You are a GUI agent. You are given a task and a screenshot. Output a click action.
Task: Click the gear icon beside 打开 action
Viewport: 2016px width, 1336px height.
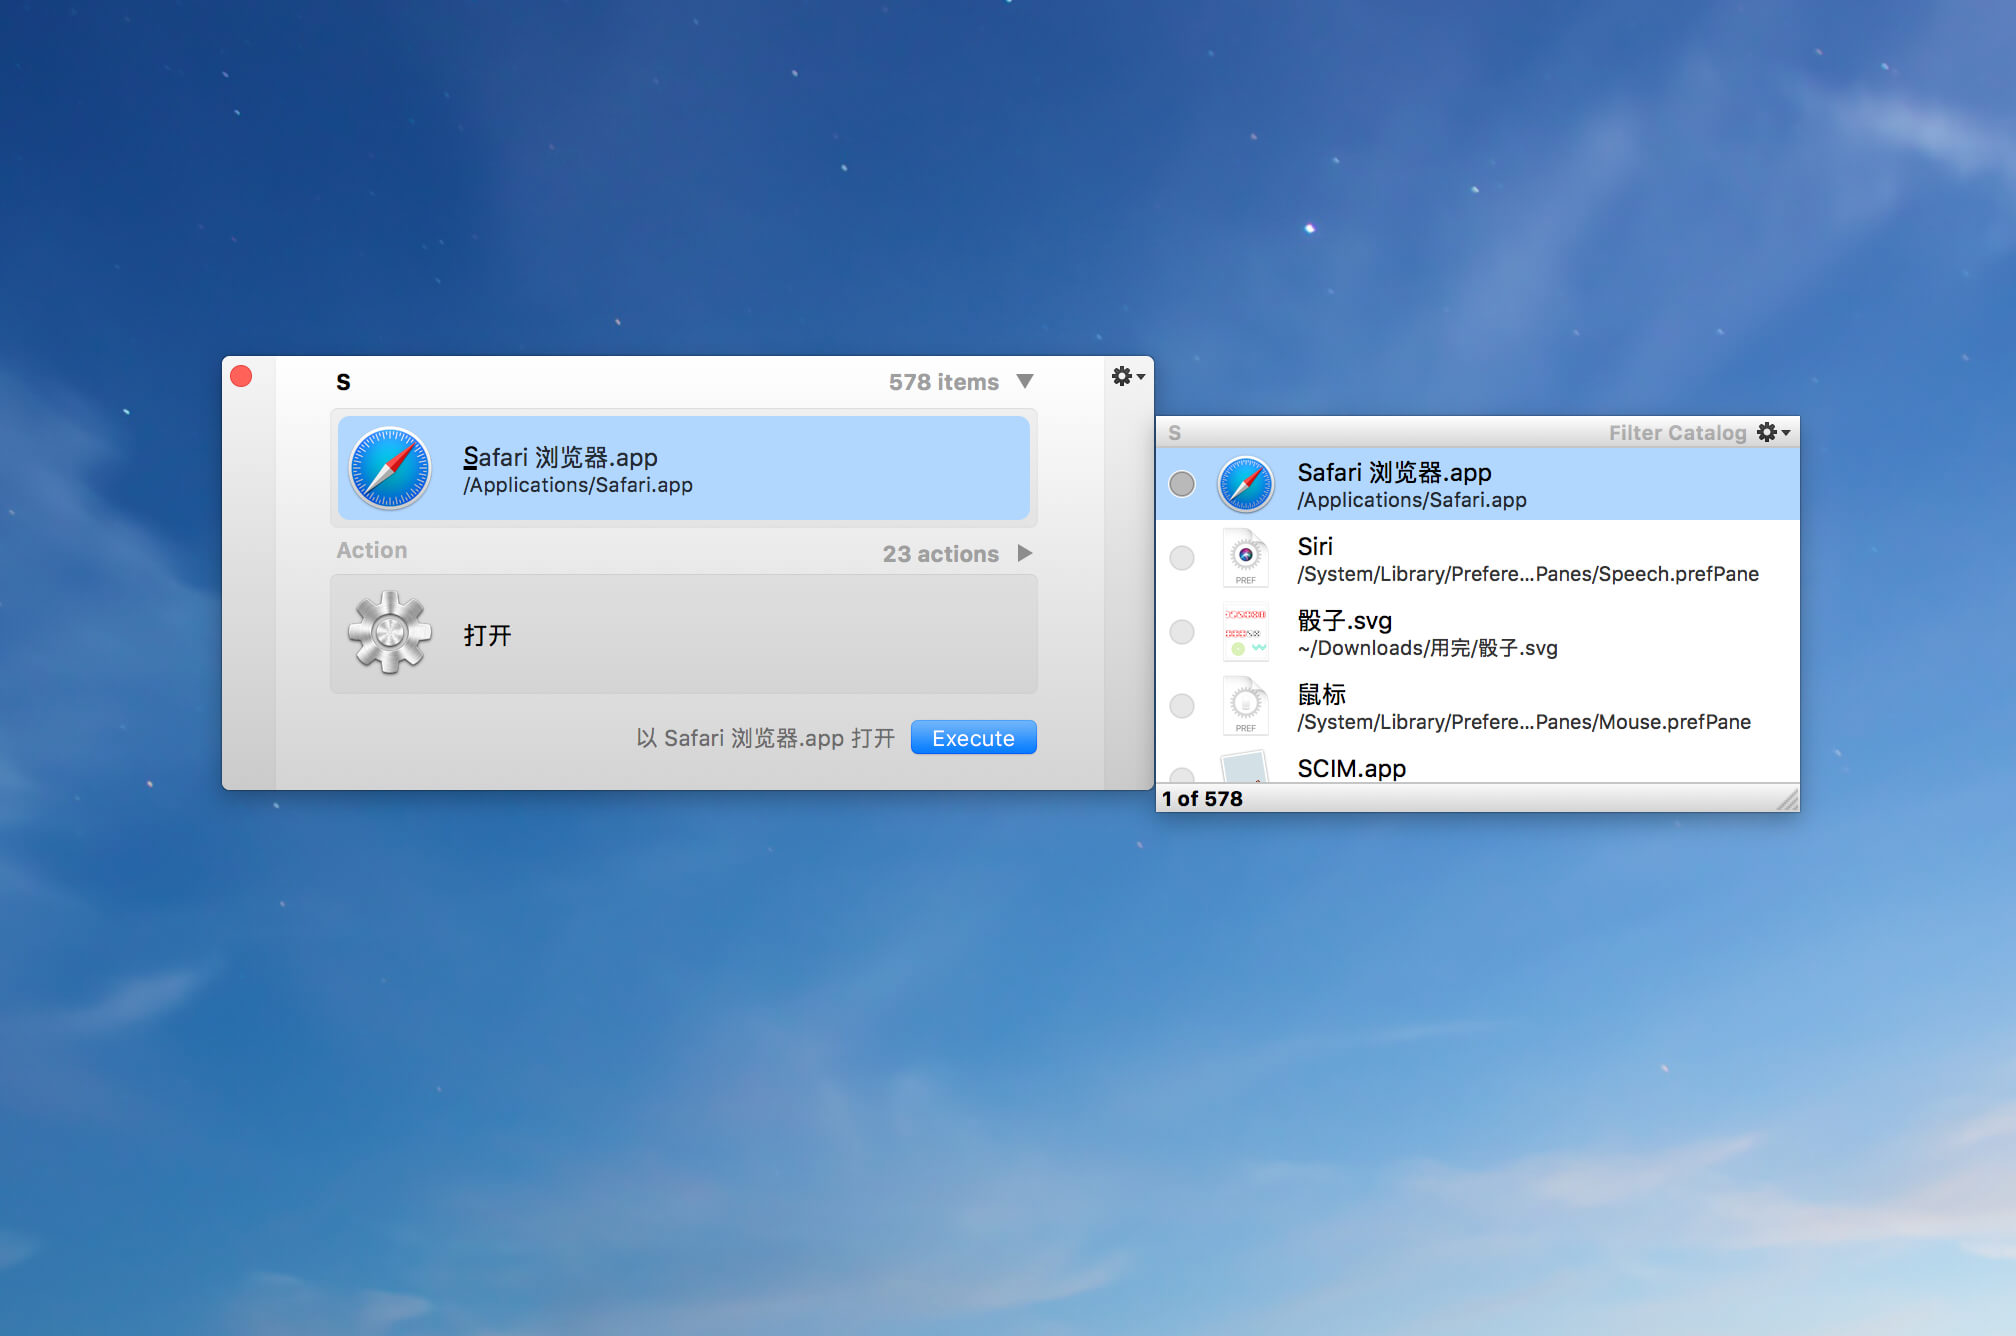(390, 632)
